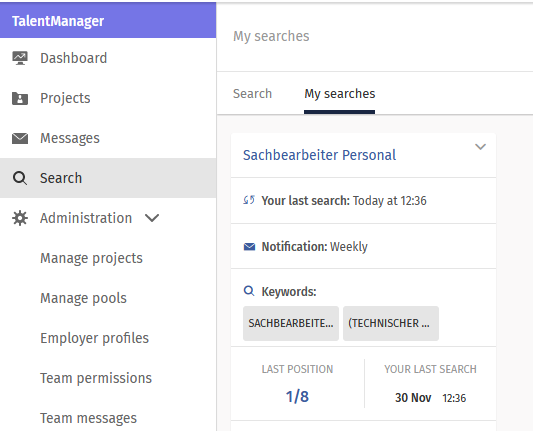
Task: Expand the Sachbearbeiter Personal card chevron
Action: [x=480, y=147]
